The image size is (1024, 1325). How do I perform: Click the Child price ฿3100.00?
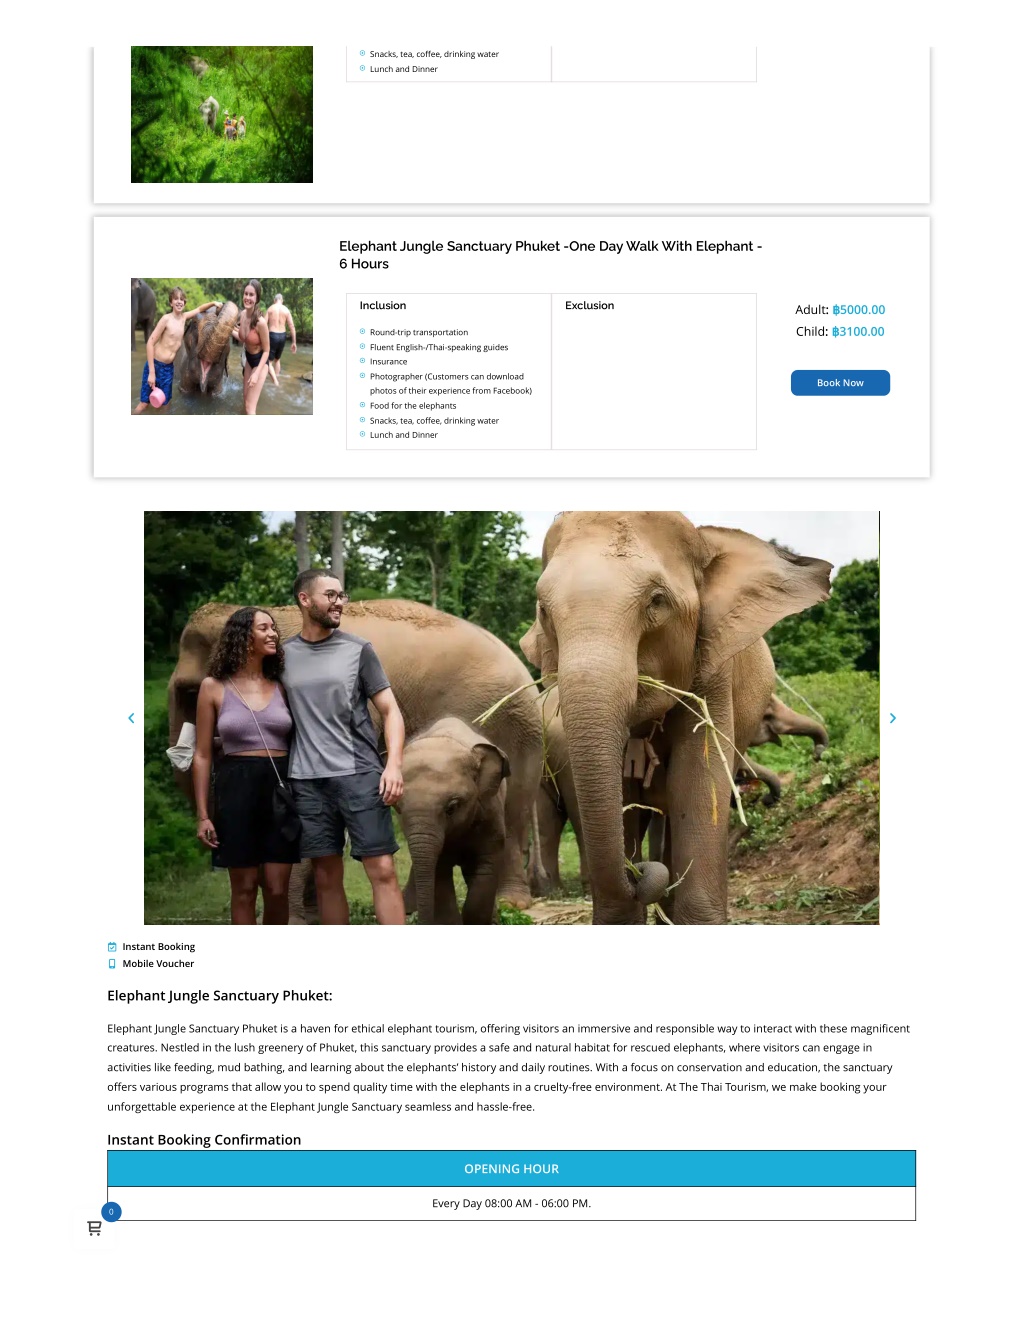coord(858,332)
